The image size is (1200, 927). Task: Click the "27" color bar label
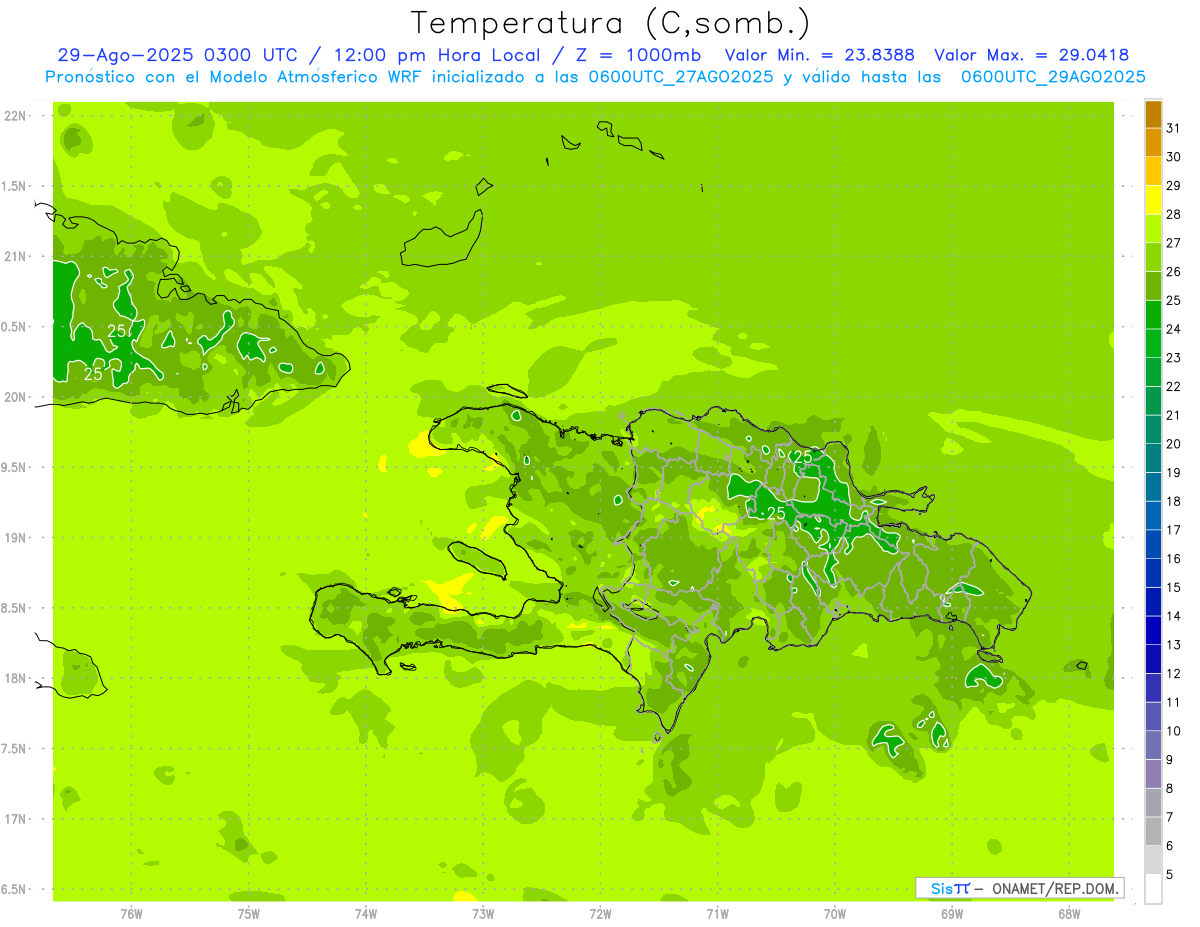tap(1173, 243)
